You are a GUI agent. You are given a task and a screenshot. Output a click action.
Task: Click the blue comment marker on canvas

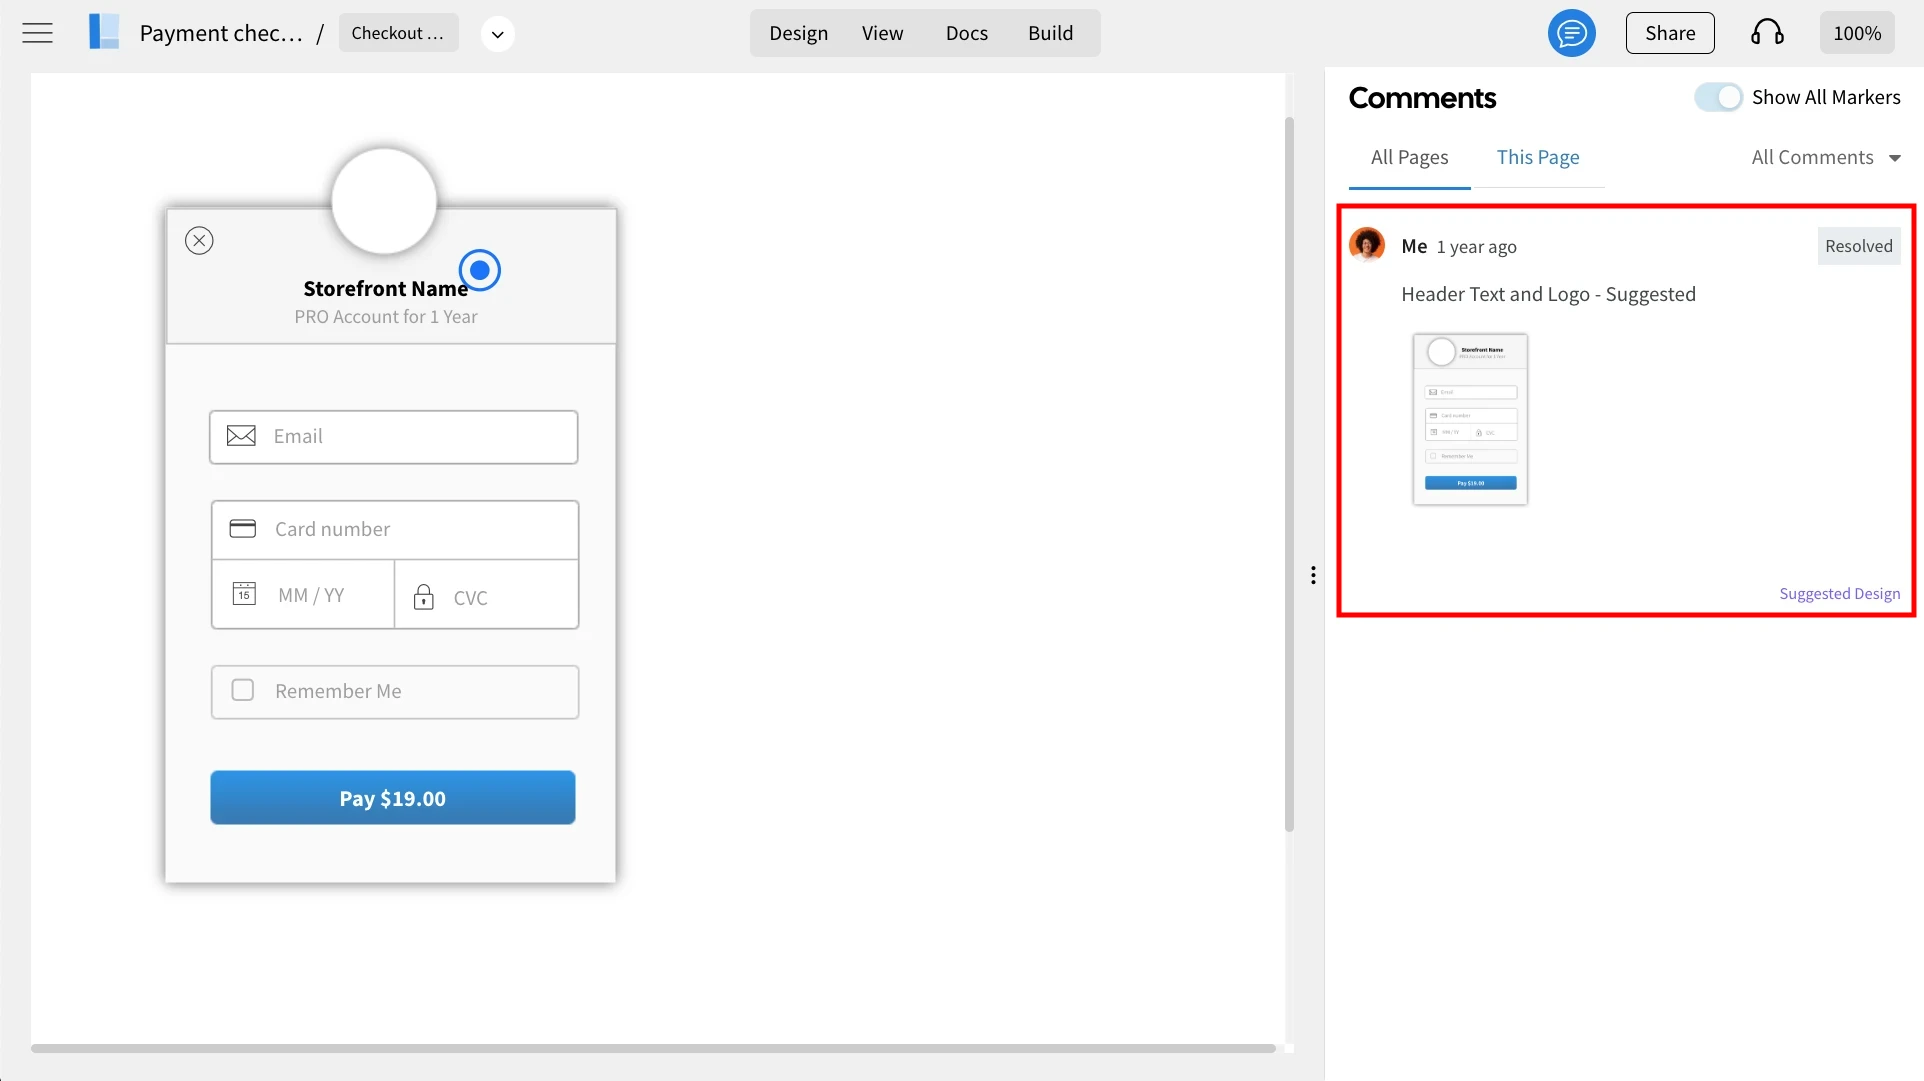coord(480,270)
